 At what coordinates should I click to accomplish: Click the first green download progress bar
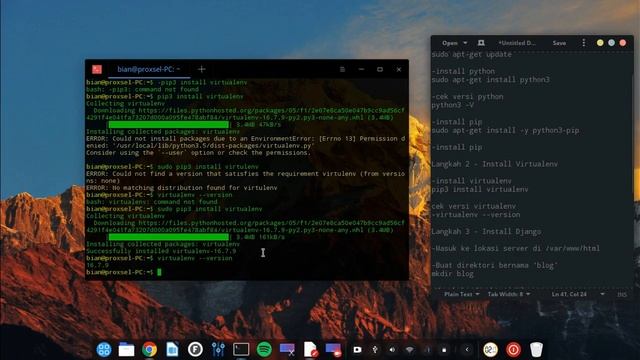click(169, 124)
